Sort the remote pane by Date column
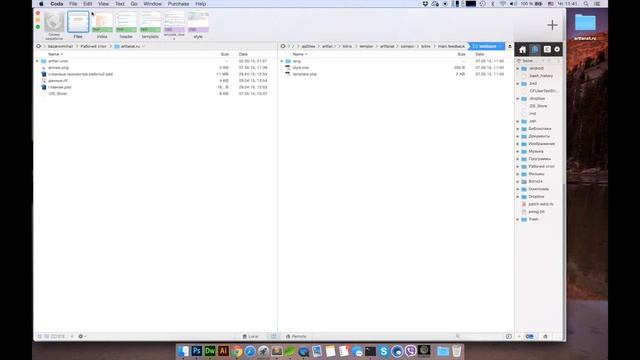640x360 pixels. (x=480, y=54)
